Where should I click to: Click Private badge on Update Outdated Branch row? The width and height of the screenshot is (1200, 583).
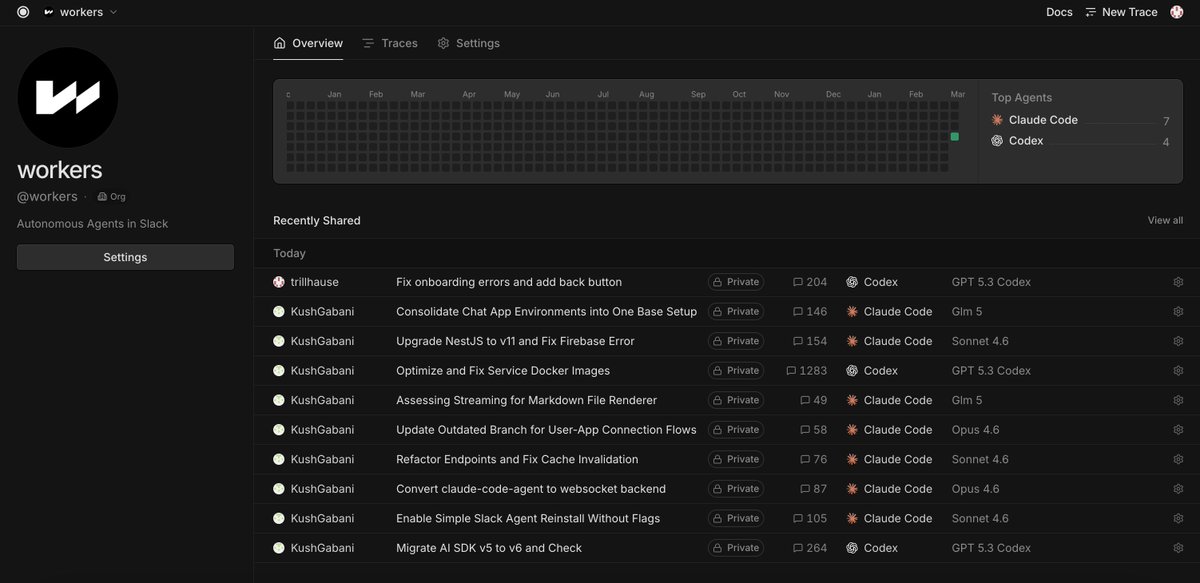[x=736, y=429]
